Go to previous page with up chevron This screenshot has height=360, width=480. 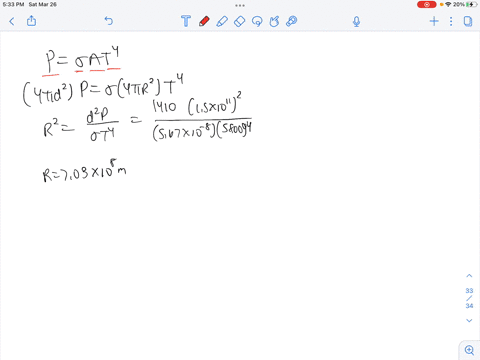click(469, 276)
